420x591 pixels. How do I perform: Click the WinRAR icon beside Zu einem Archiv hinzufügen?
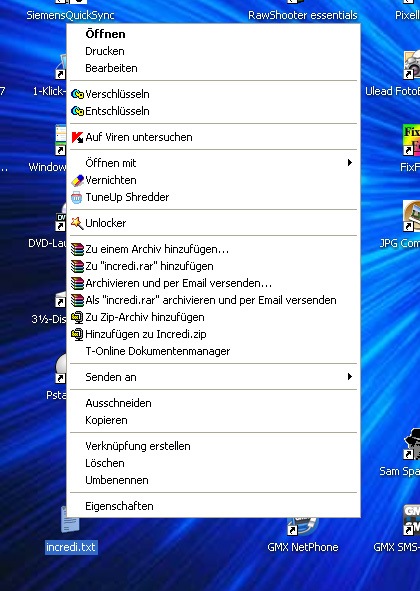point(77,249)
